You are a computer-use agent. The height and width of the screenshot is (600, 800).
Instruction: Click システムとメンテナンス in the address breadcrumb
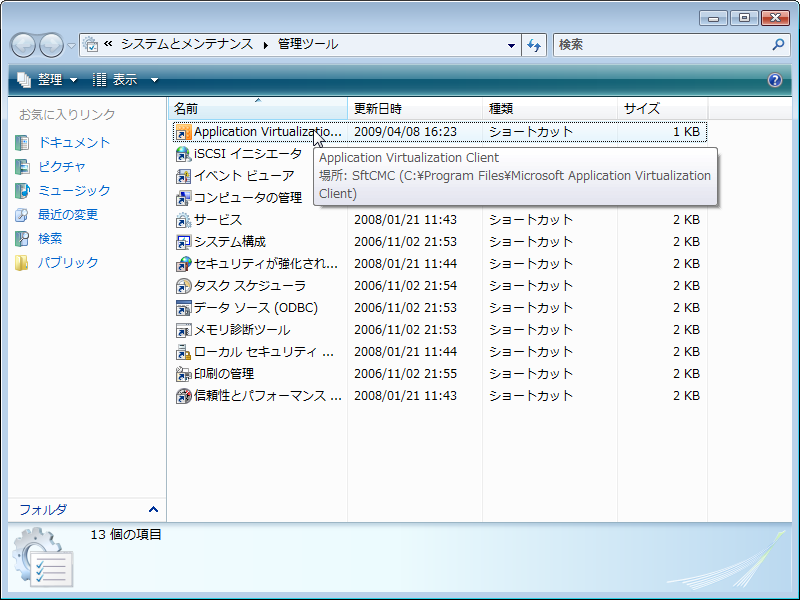[x=187, y=44]
